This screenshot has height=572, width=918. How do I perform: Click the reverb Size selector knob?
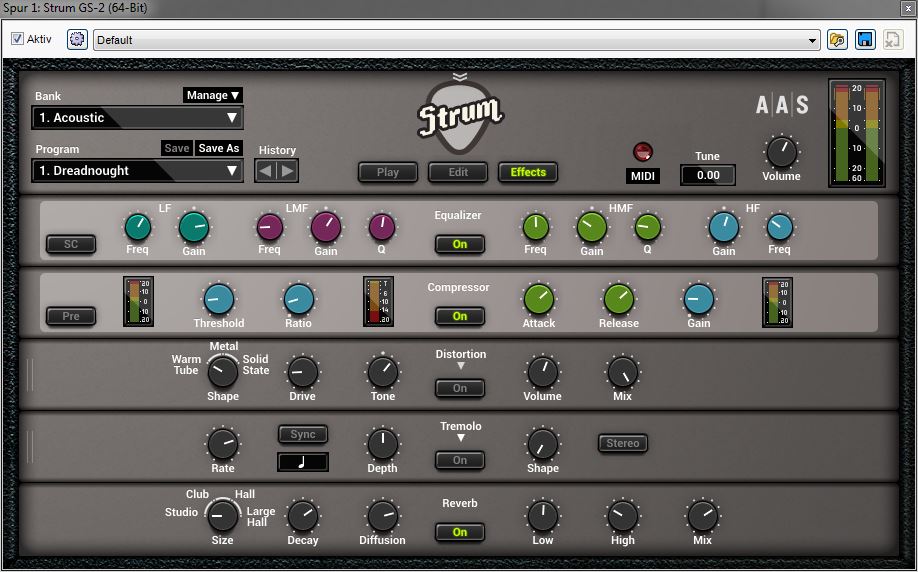coord(223,516)
